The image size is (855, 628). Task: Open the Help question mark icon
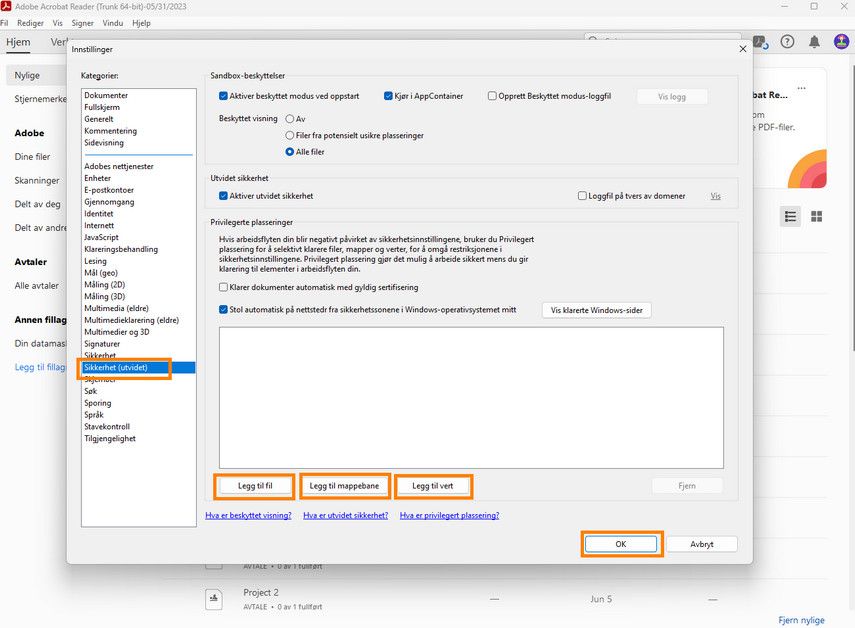coord(787,41)
